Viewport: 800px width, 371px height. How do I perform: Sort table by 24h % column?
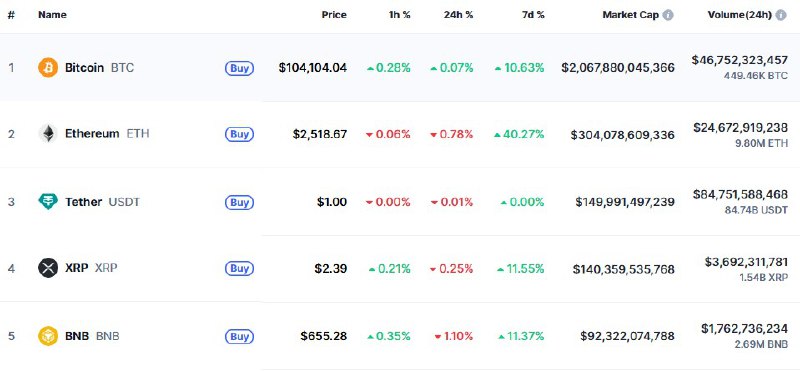click(x=458, y=15)
